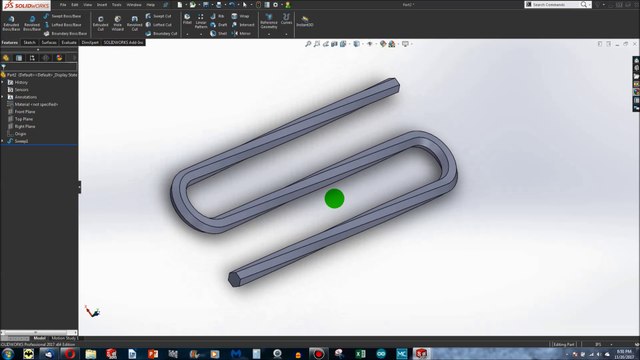Expand the Annotations tree node
Screen dimensions: 640x360
pyautogui.click(x=2, y=97)
